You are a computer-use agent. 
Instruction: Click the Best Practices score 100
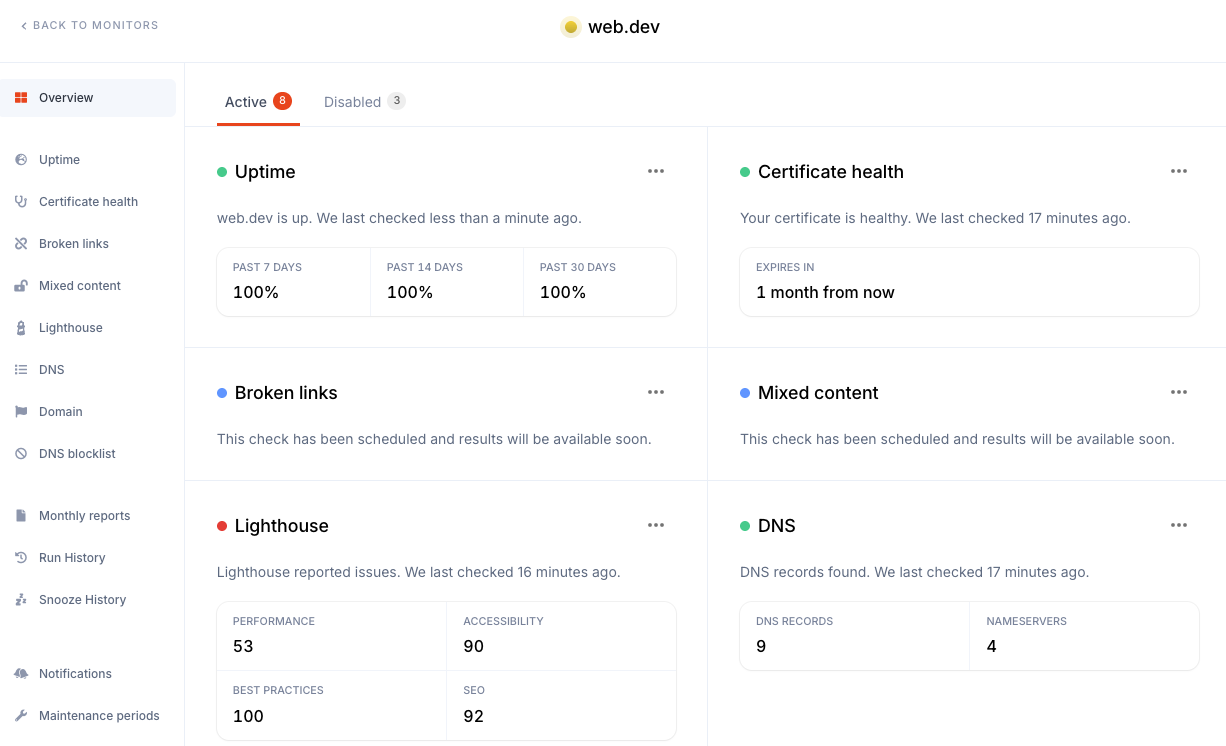pyautogui.click(x=248, y=716)
